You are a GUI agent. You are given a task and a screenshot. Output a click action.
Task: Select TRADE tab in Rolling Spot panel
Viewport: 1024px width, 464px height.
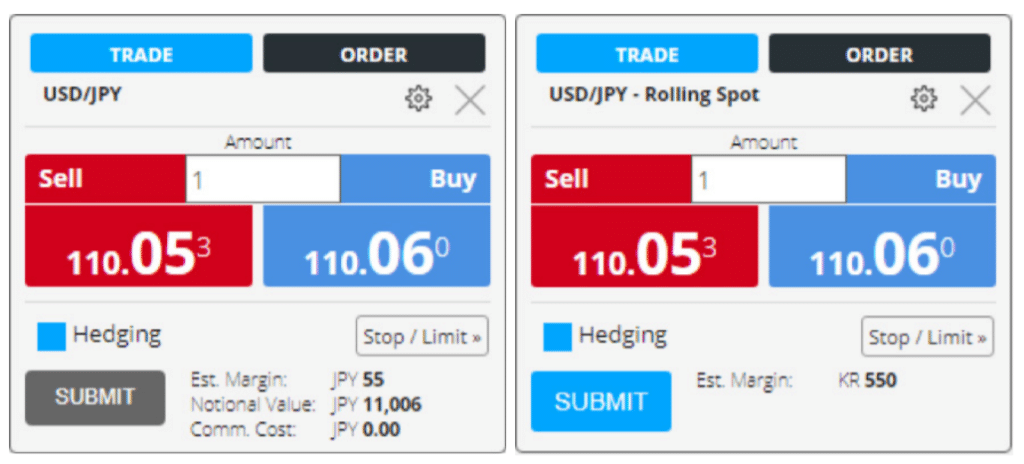647,54
